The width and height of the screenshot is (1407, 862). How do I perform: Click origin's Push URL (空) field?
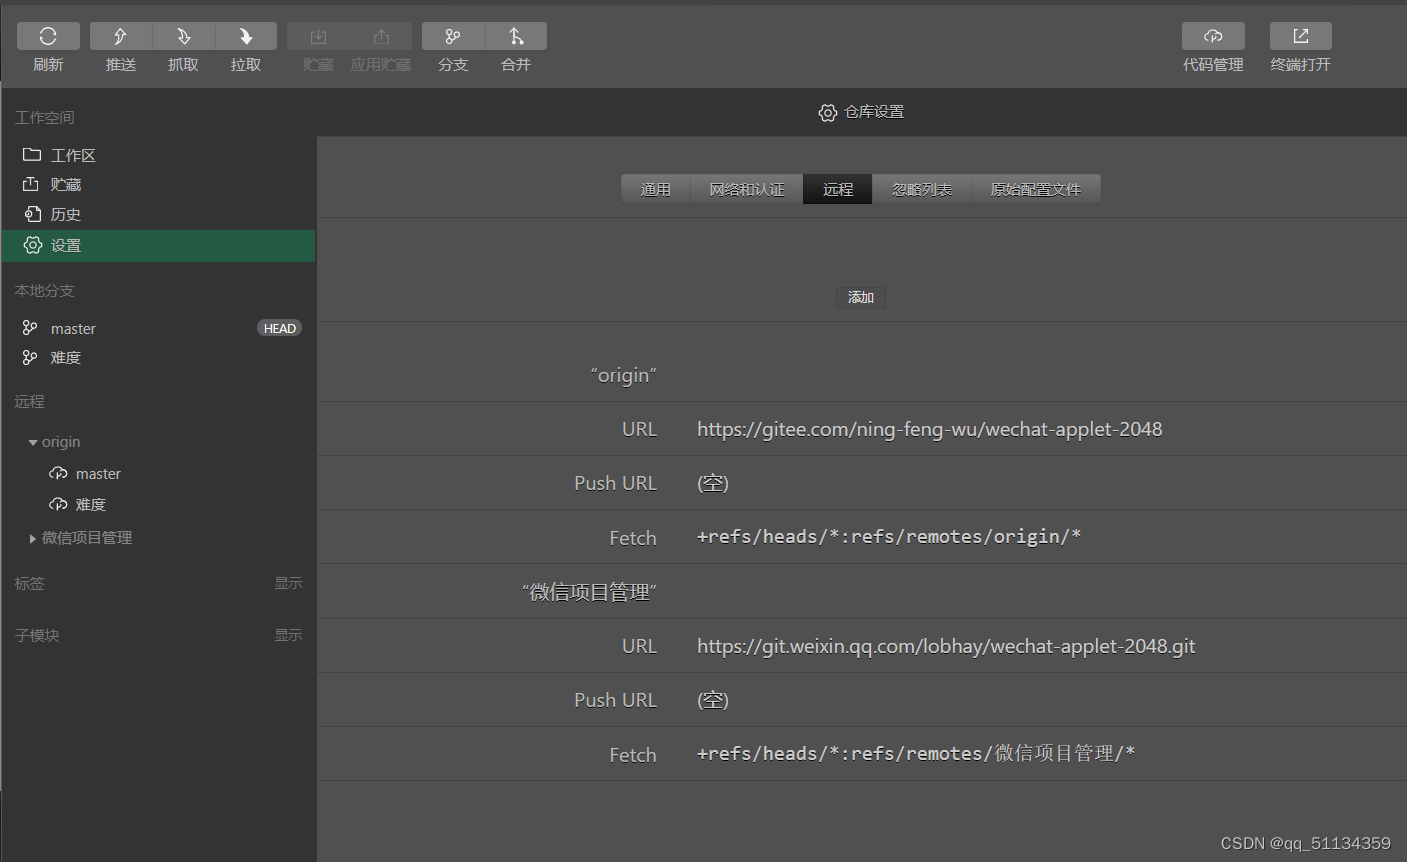[x=713, y=483]
